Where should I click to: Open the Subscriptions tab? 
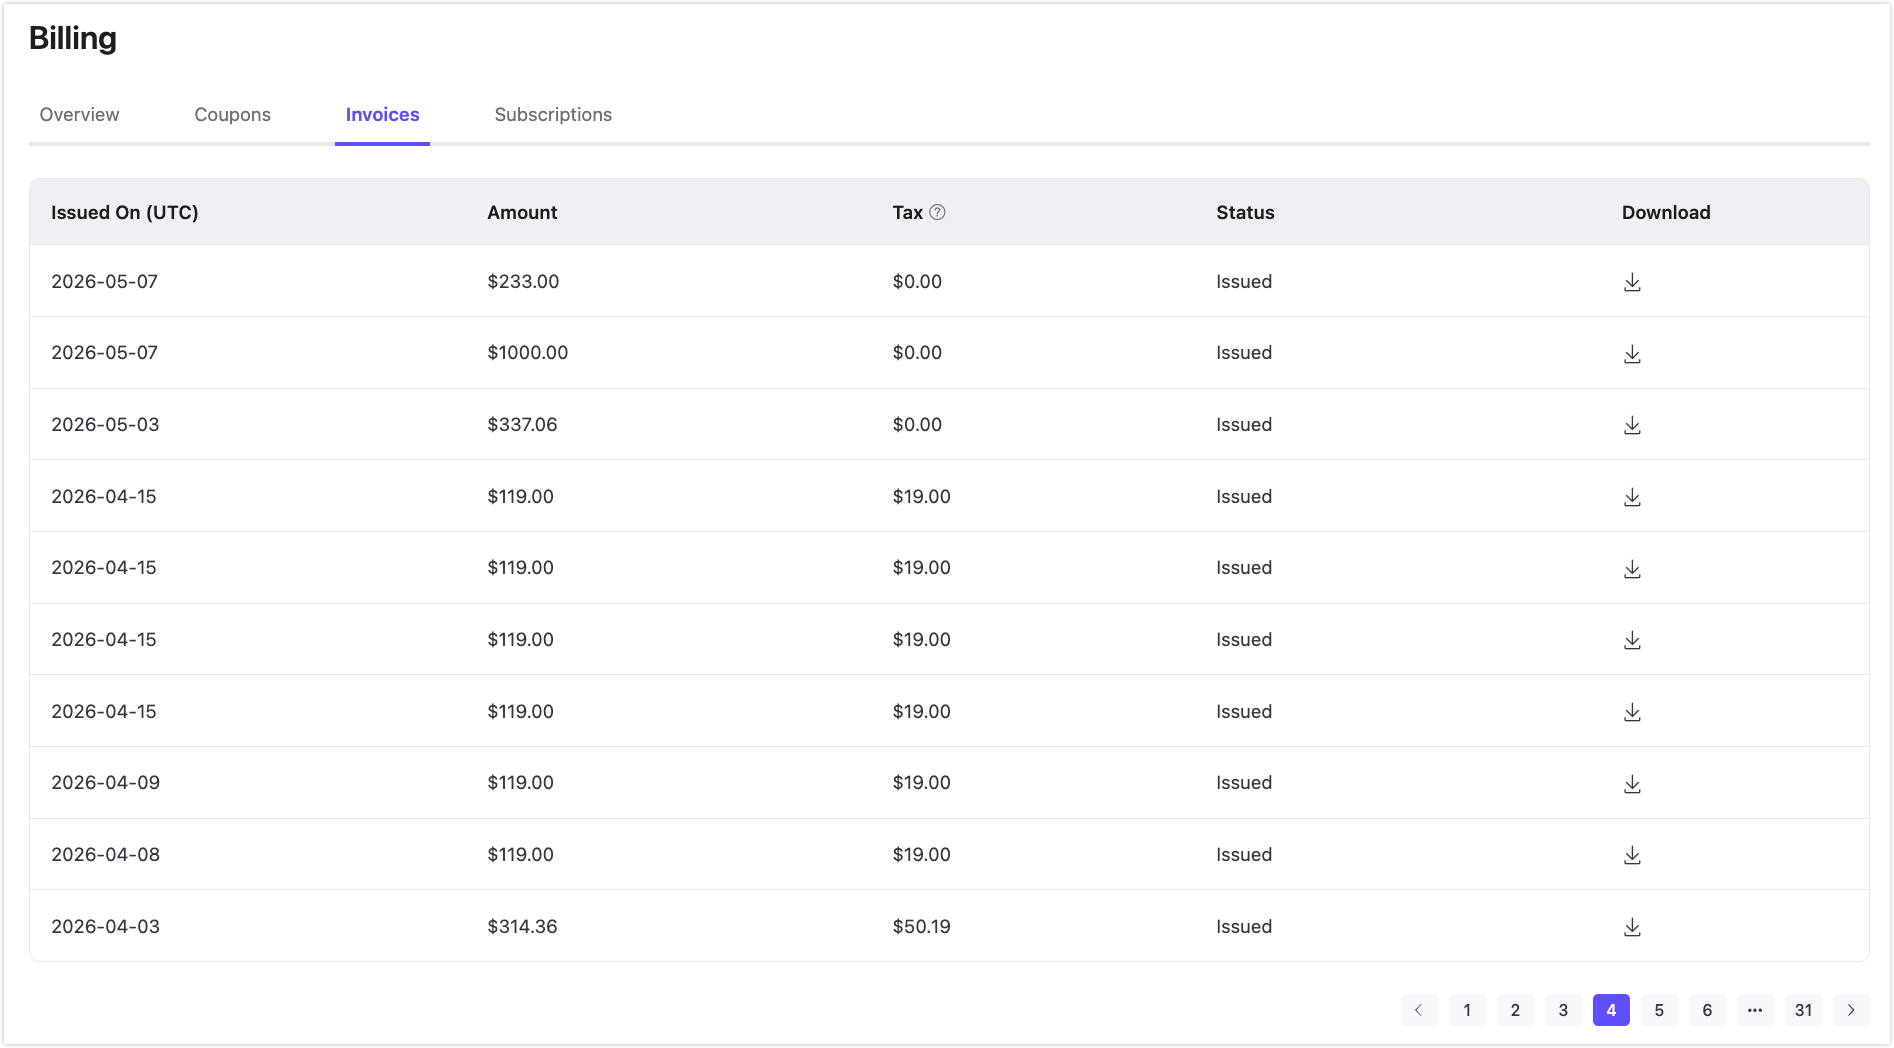[x=553, y=115]
